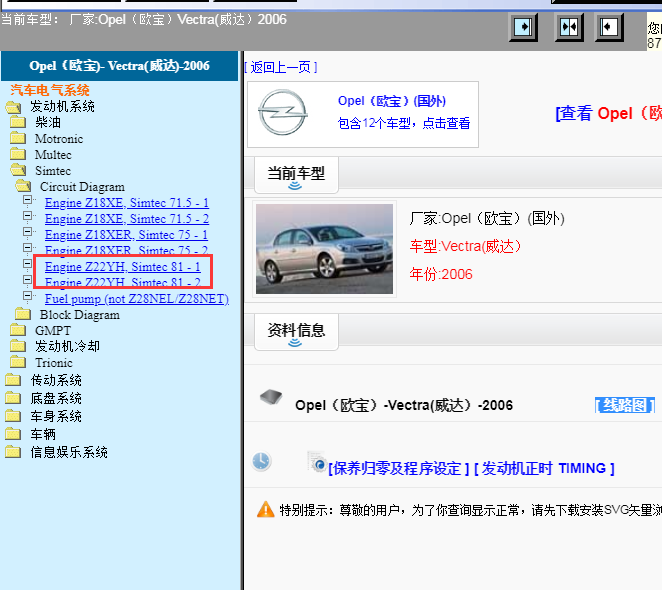Expand 车辆 tree label

point(43,434)
